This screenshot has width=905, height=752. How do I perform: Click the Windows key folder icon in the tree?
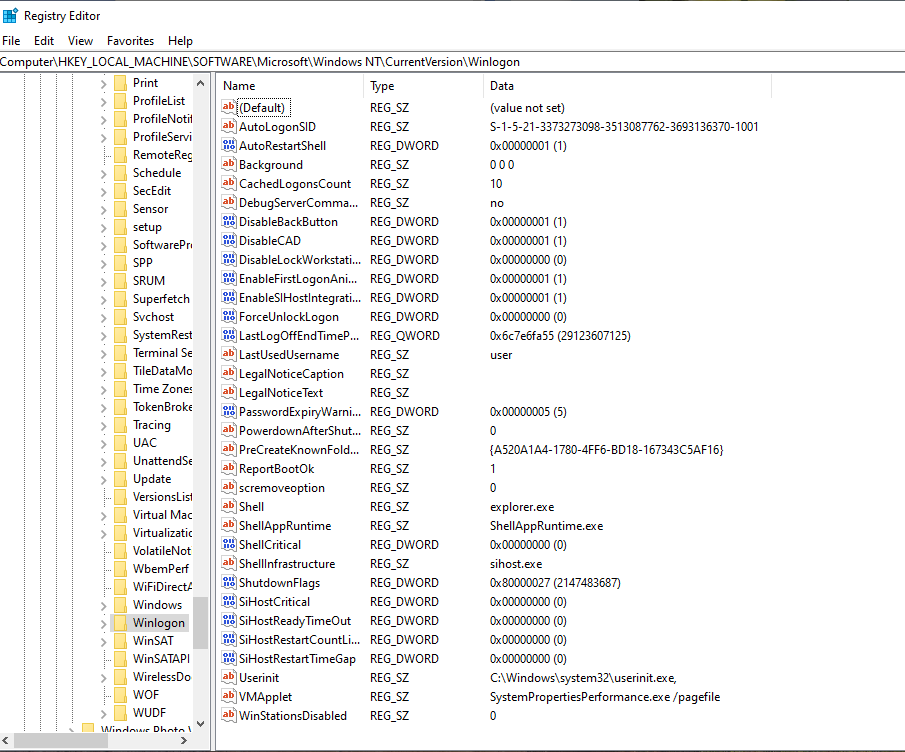point(121,605)
